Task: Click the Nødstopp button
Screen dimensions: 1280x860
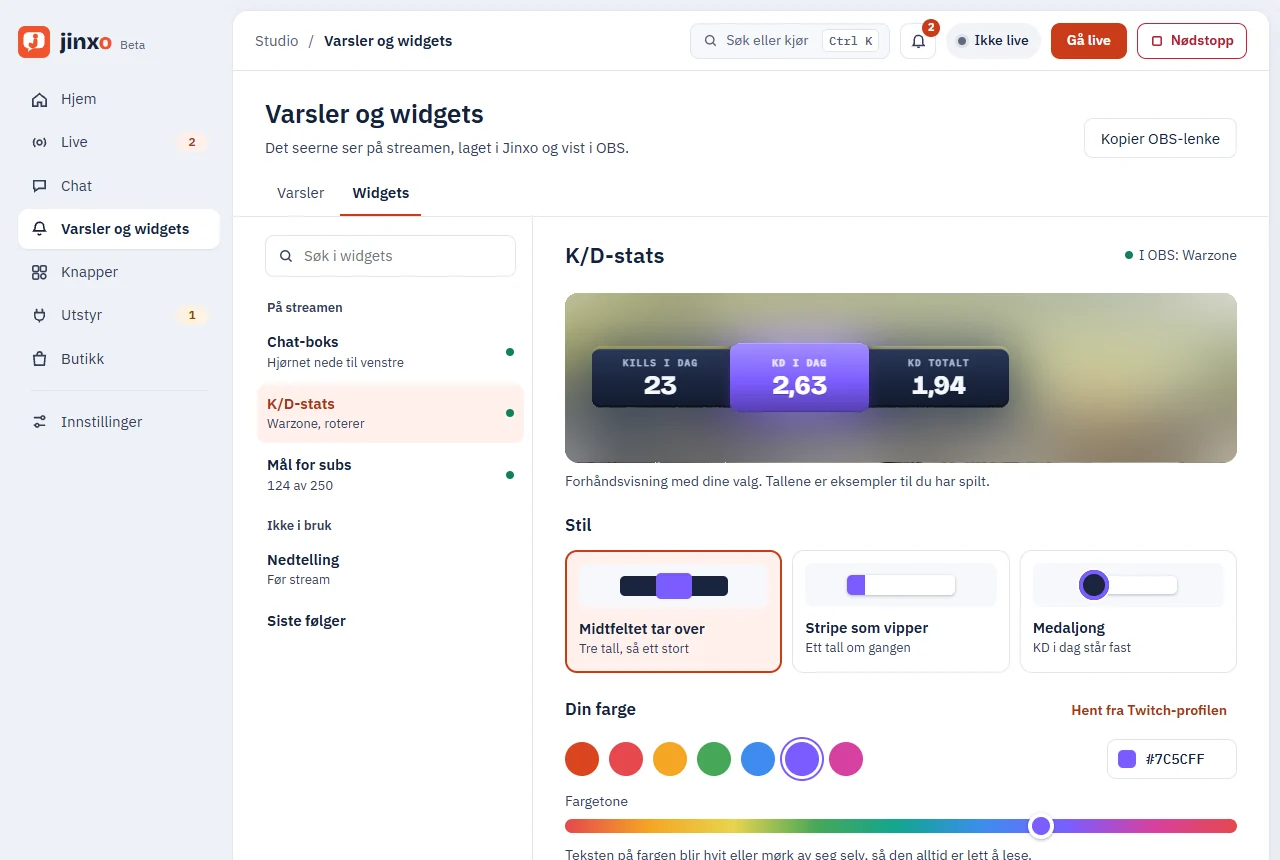Action: (x=1192, y=41)
